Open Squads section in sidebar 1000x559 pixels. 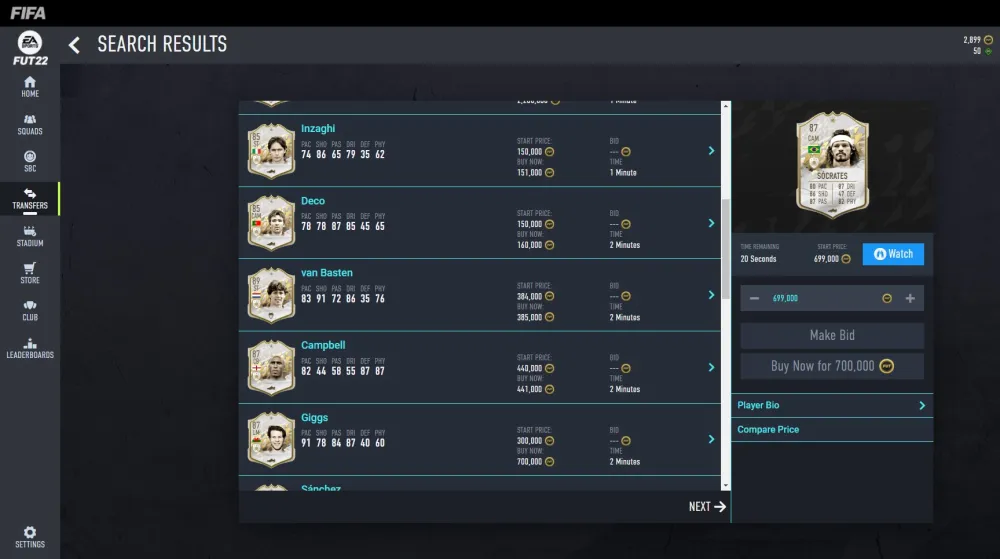(x=30, y=124)
